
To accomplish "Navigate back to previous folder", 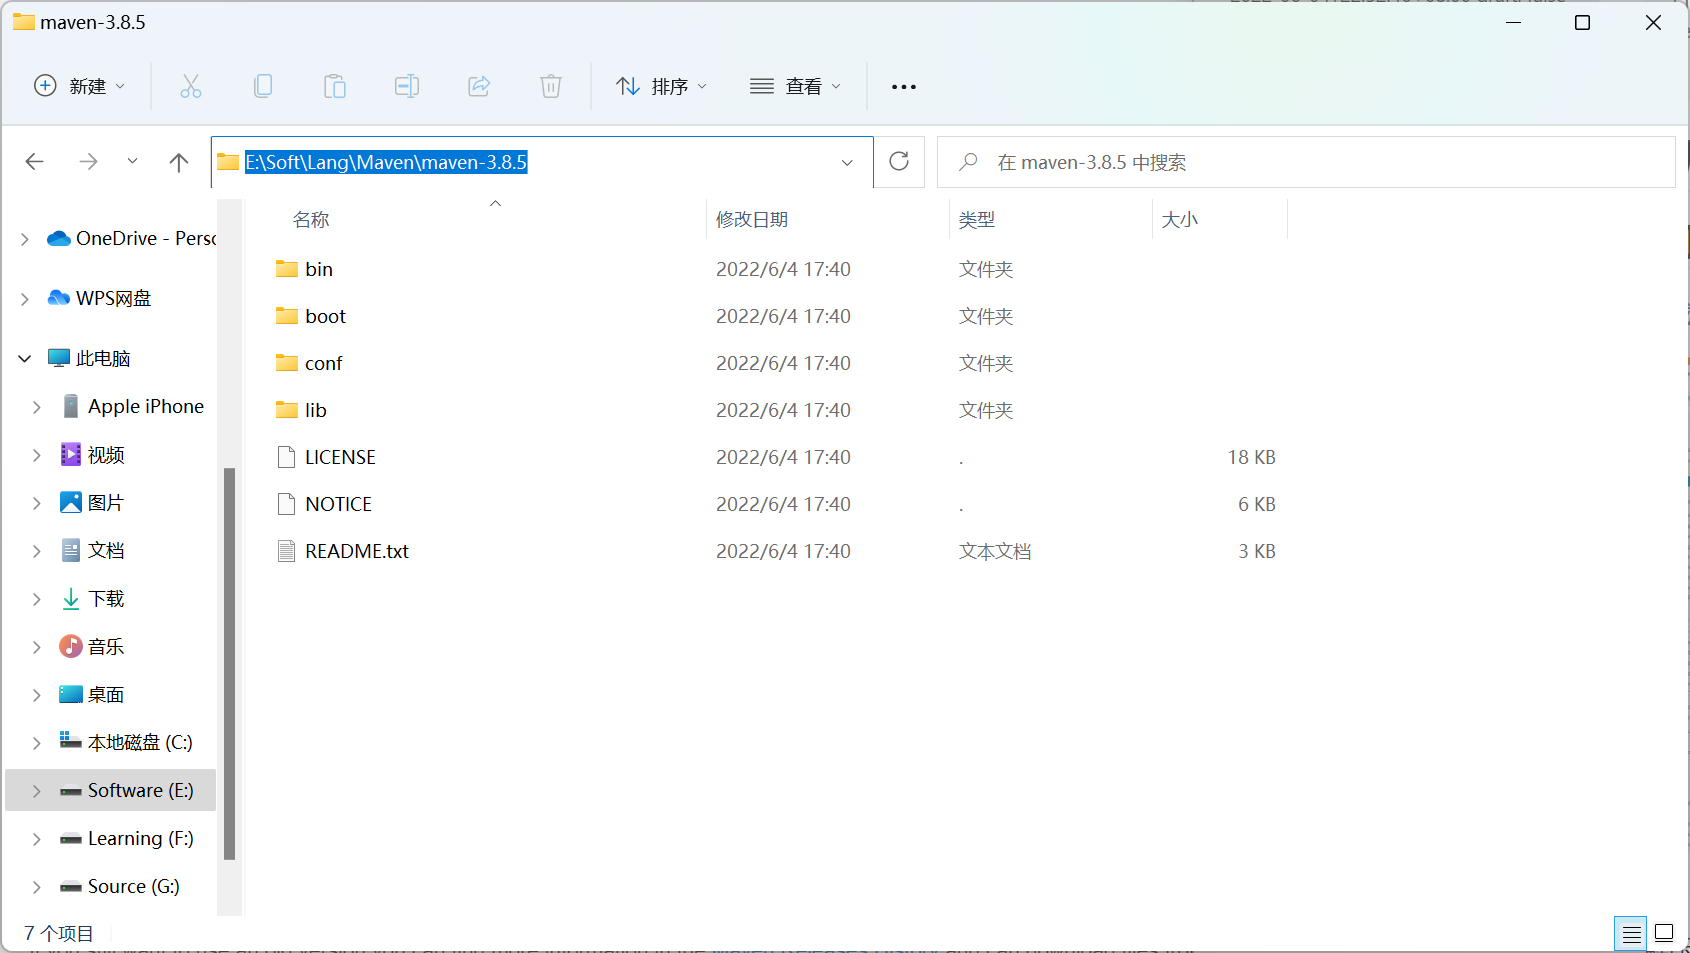I will (35, 162).
